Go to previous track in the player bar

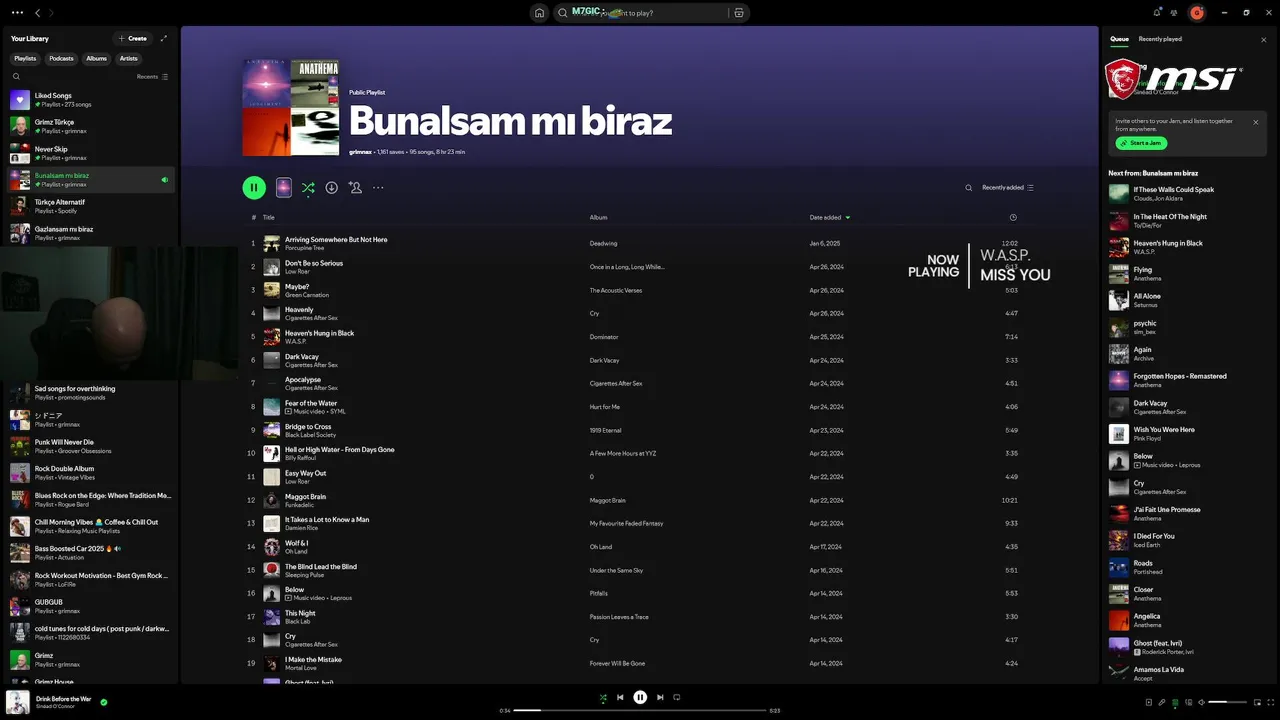coord(620,697)
